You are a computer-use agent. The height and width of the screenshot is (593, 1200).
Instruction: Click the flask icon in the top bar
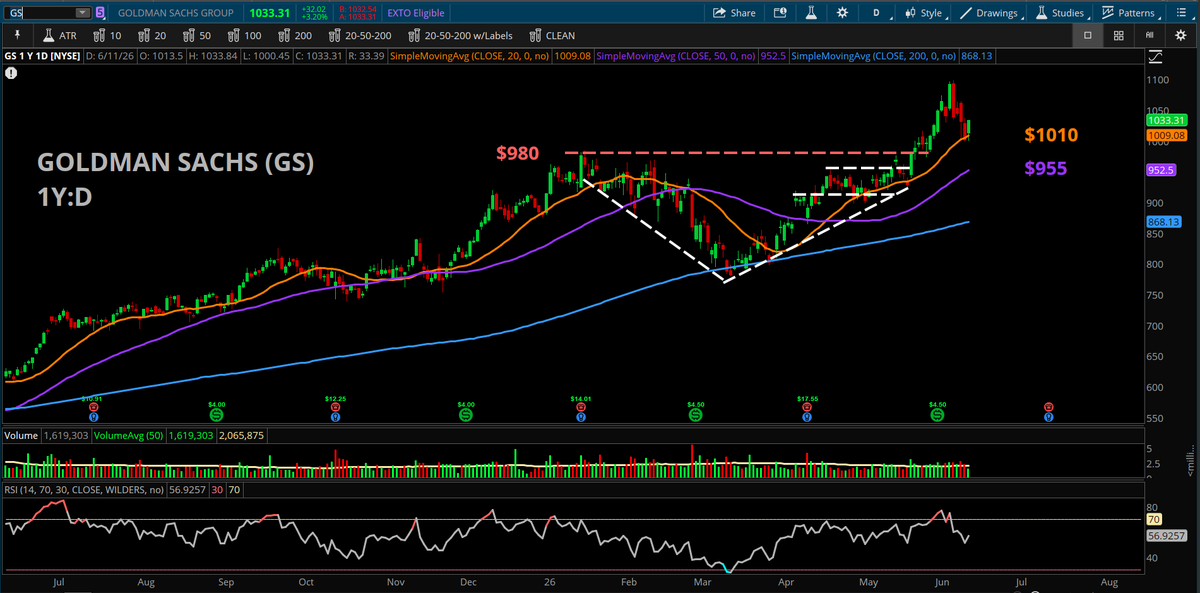pyautogui.click(x=812, y=13)
